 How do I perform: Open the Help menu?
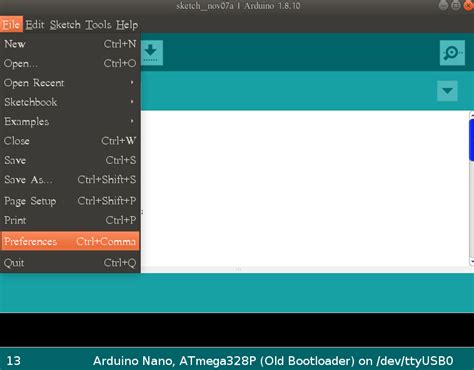click(127, 24)
